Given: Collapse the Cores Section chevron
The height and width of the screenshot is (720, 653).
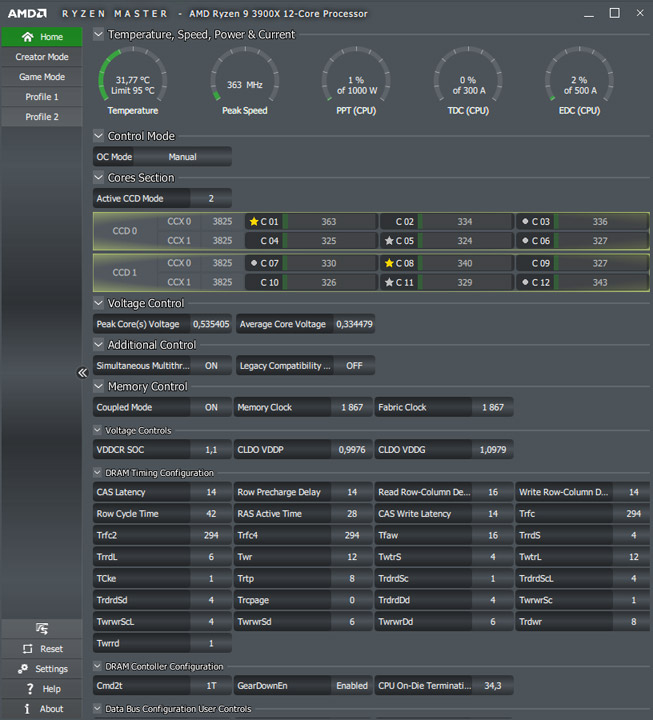Looking at the screenshot, I should [99, 177].
